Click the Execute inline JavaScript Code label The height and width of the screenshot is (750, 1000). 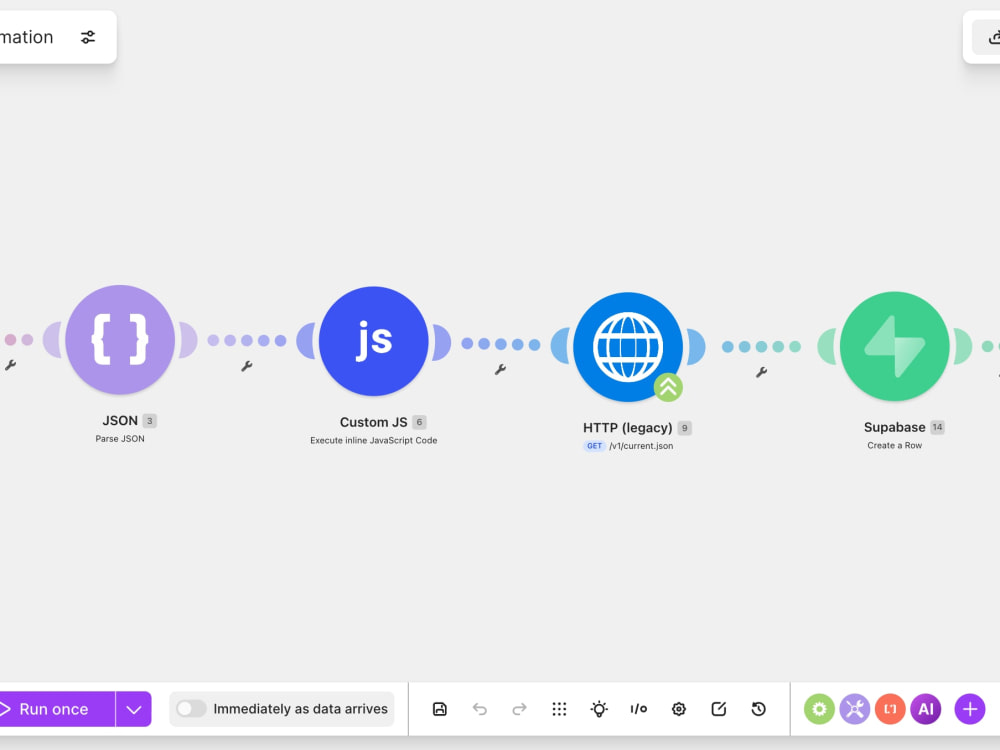pos(374,440)
